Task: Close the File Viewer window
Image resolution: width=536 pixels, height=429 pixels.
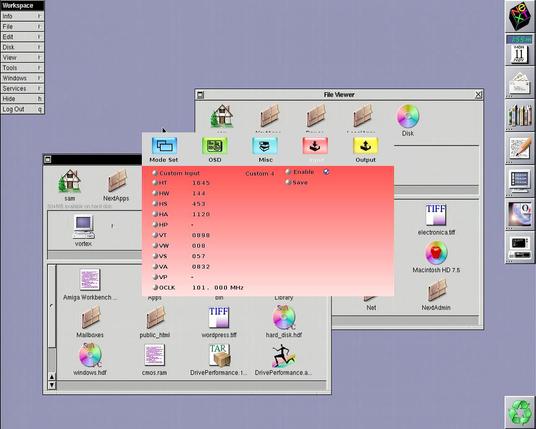Action: [479, 95]
